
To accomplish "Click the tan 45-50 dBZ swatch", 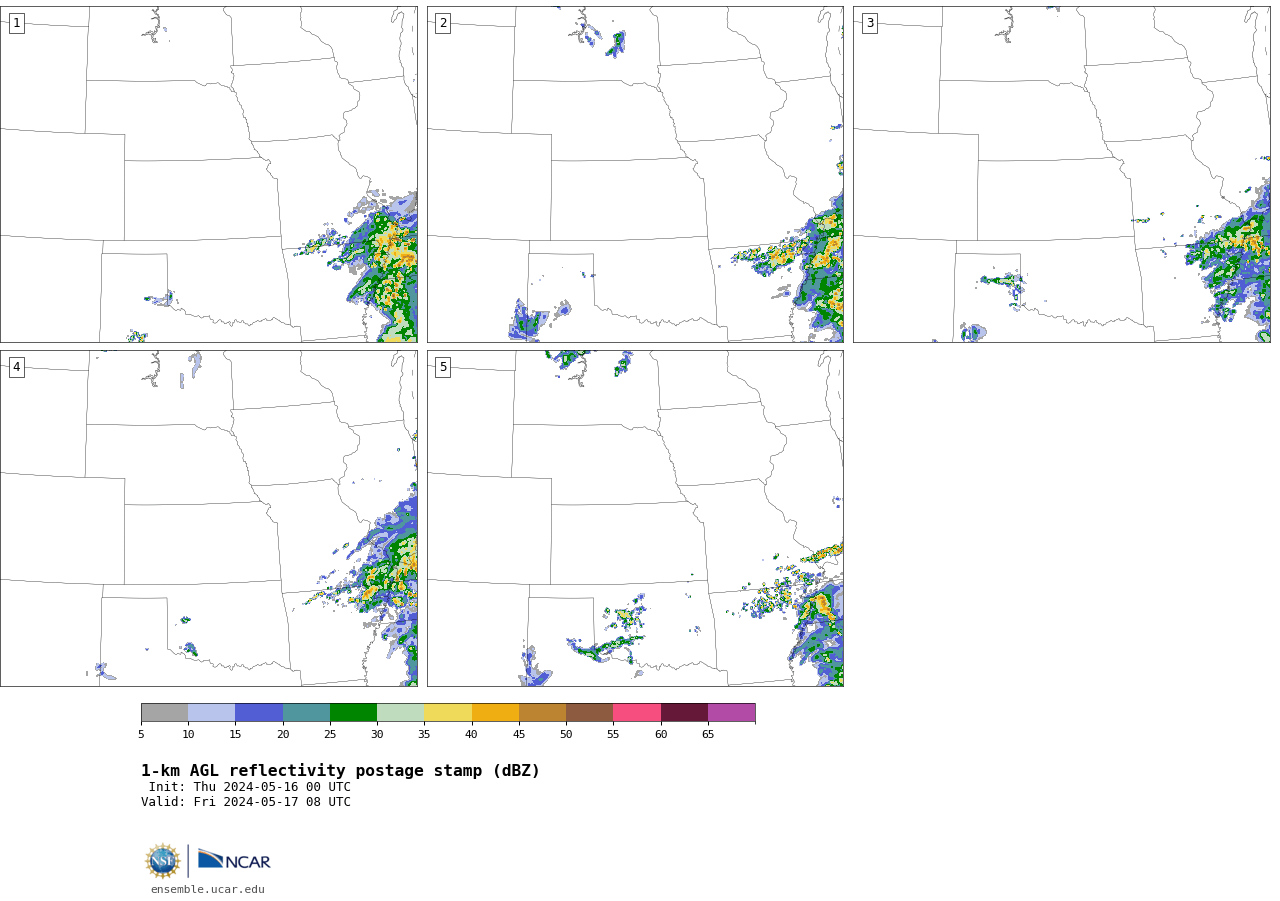I will click(543, 713).
